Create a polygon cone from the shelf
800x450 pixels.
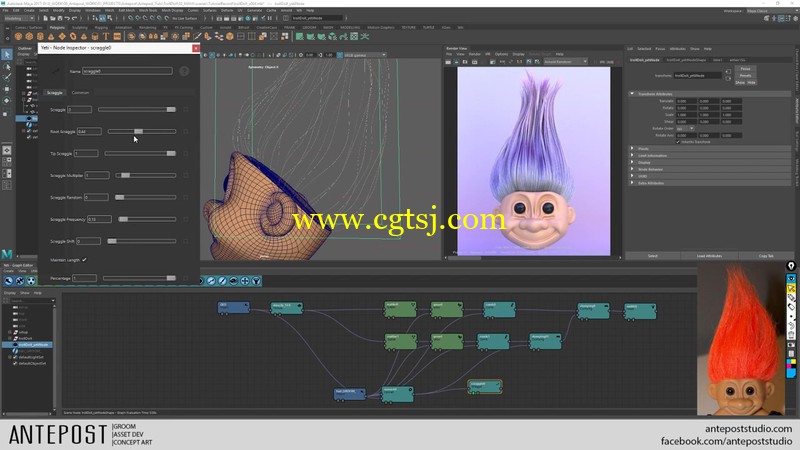point(51,37)
